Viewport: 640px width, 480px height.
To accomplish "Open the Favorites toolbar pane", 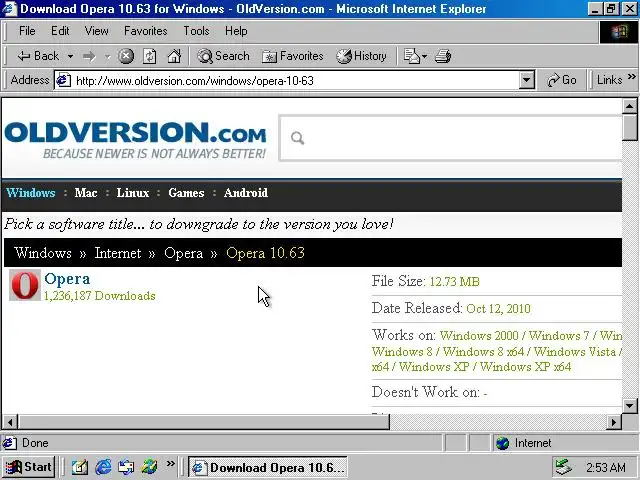I will (293, 56).
